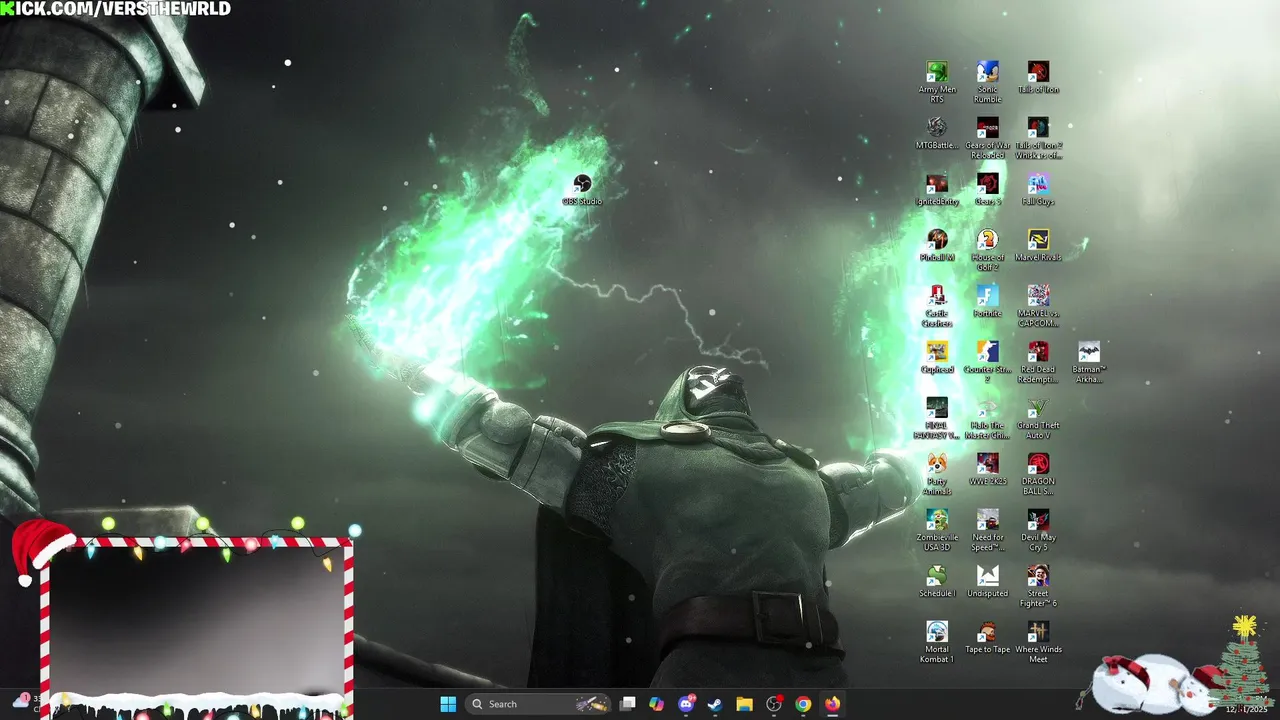Click the Mortal Kombat 1 icon
1280x720 pixels.
937,642
